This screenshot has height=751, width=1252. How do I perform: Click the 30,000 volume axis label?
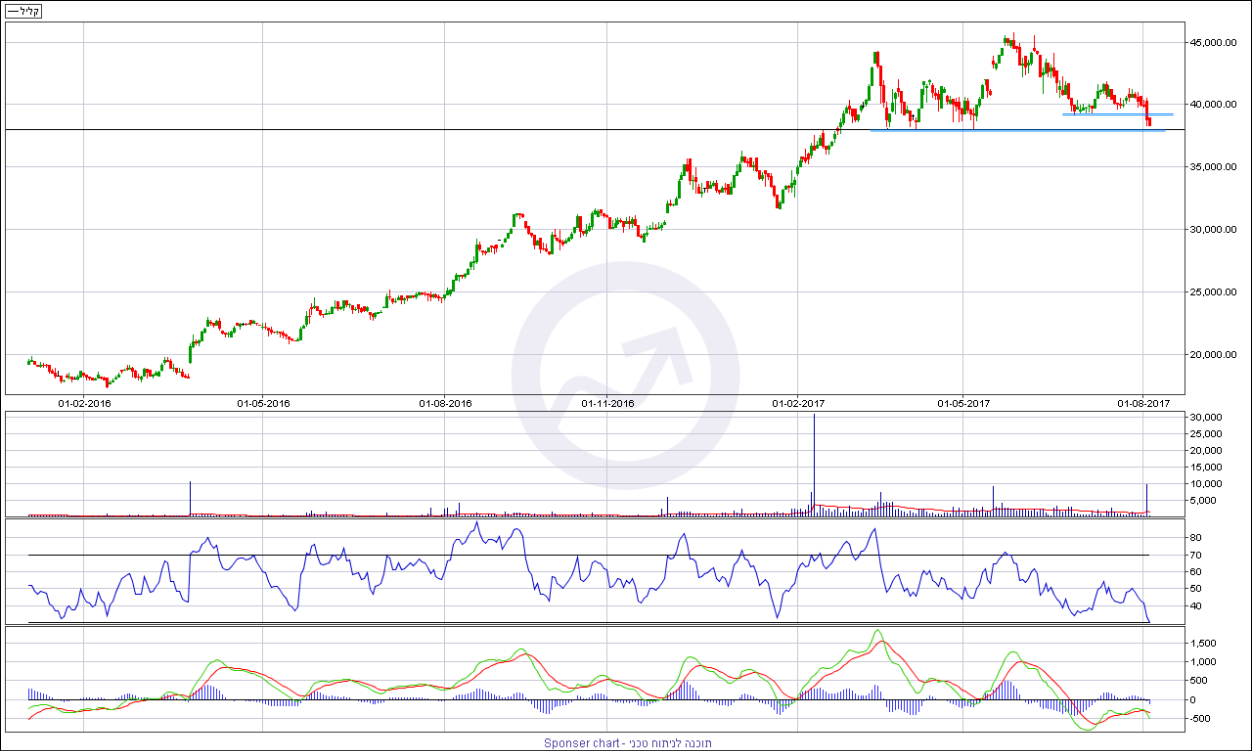pos(1204,417)
